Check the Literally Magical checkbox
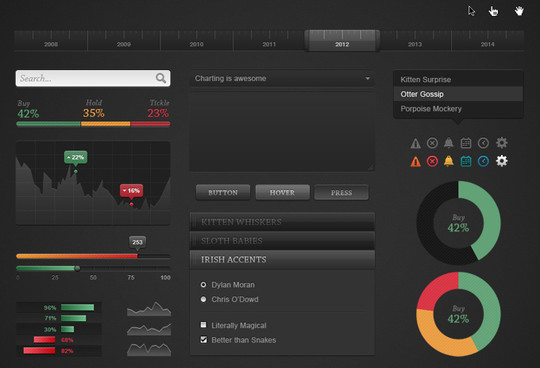This screenshot has width=540, height=368. (204, 325)
